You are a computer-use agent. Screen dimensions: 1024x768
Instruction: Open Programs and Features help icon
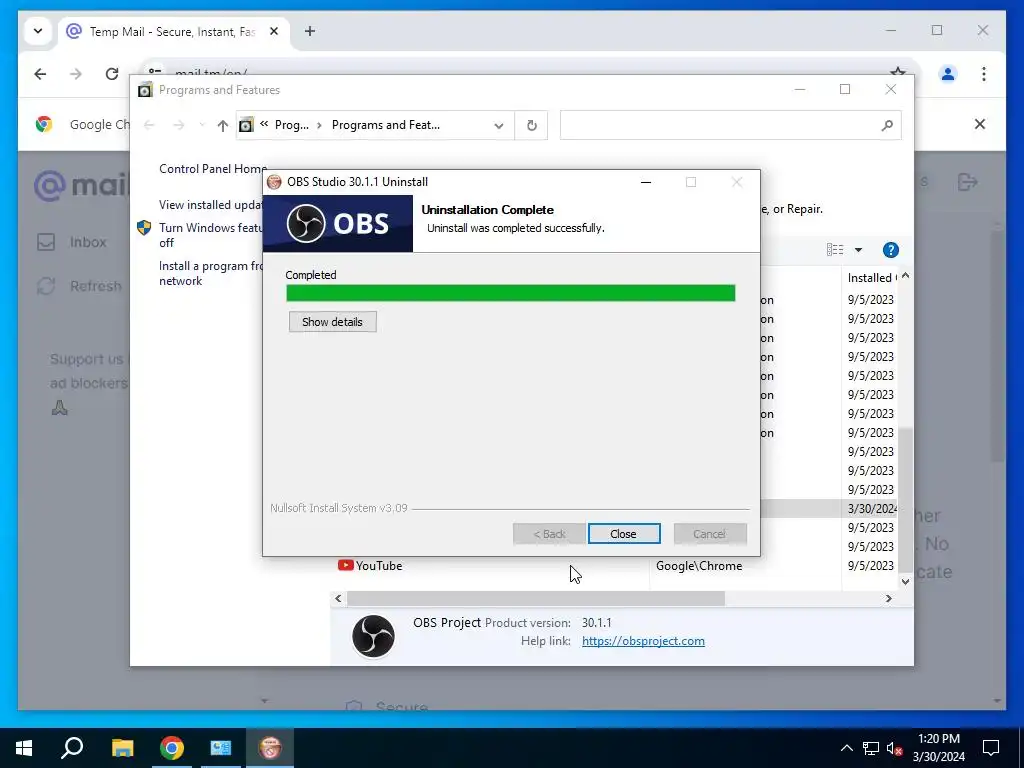(890, 249)
